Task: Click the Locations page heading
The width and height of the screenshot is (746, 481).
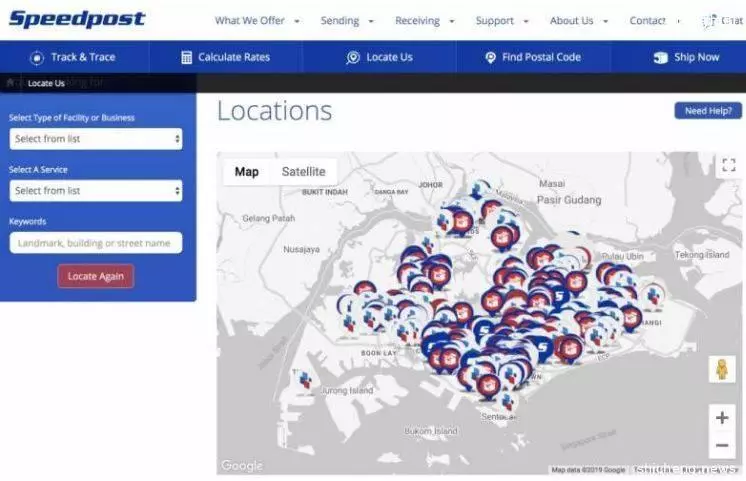Action: (275, 111)
